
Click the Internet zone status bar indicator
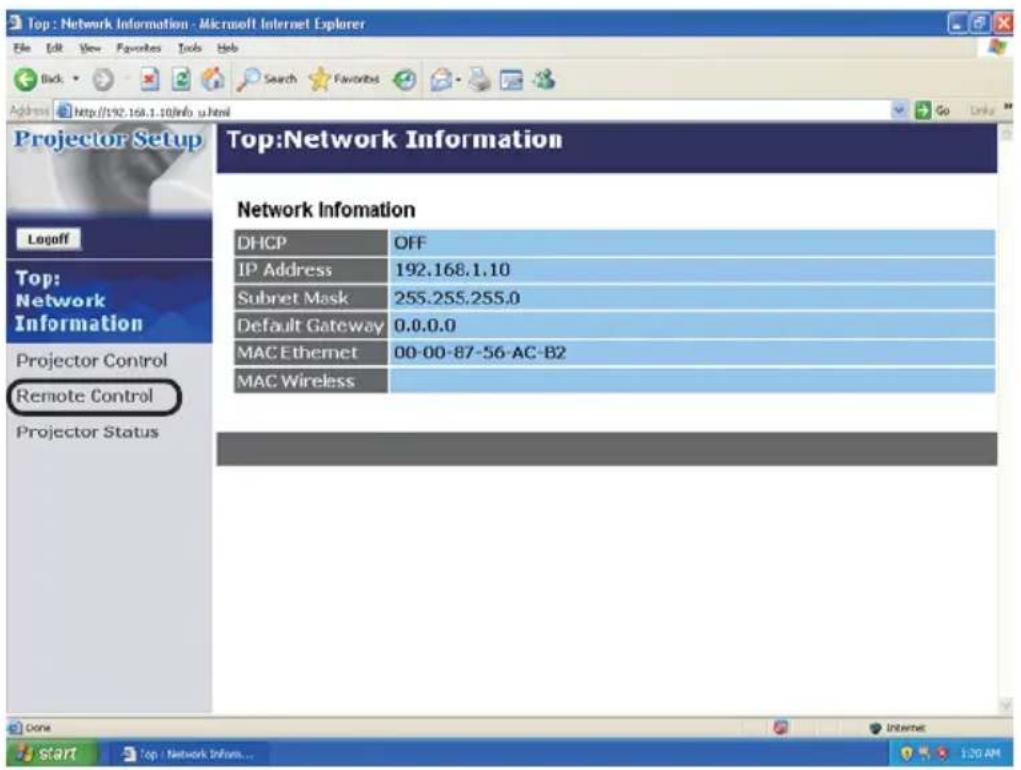(897, 727)
